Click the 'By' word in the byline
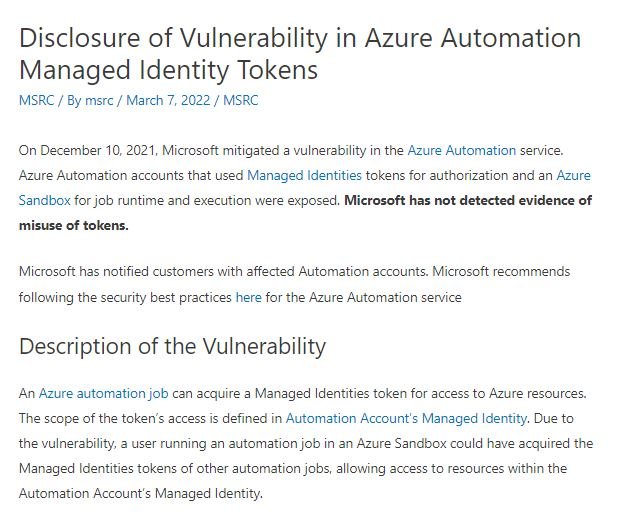639x525 pixels. tap(74, 100)
